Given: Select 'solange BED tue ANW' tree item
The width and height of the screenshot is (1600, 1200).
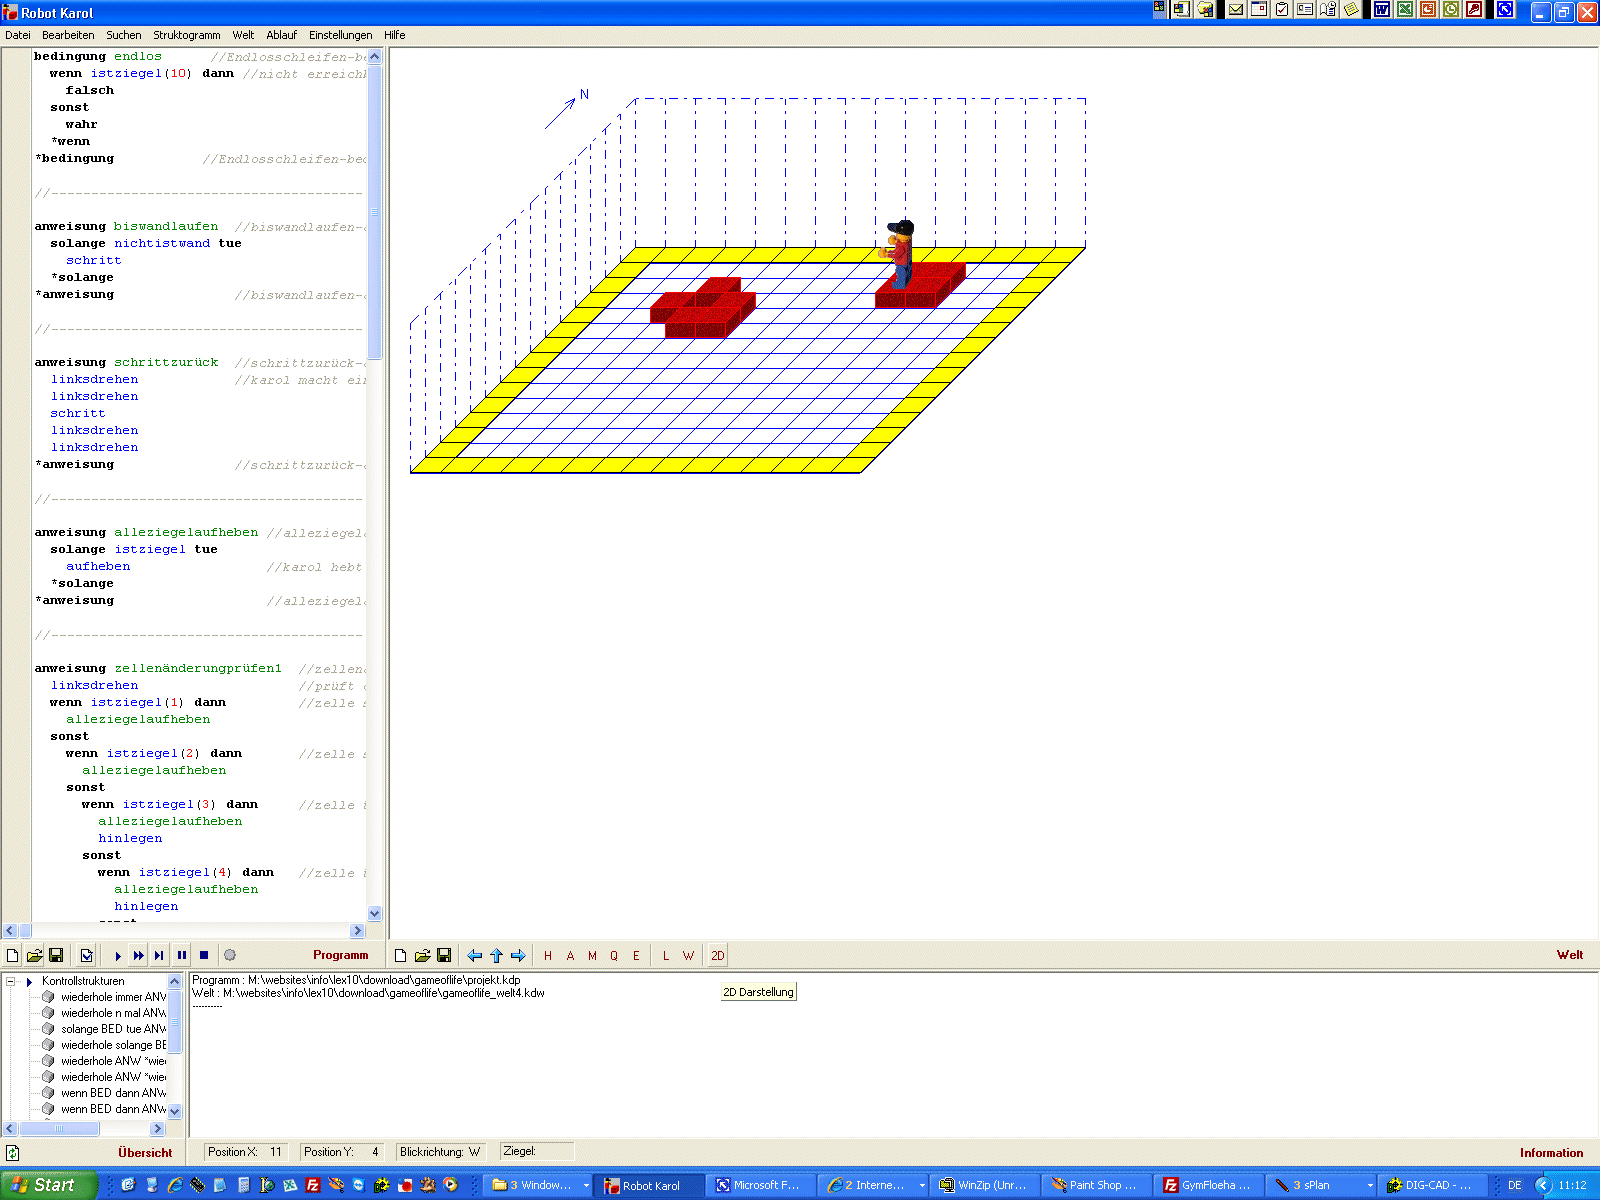Looking at the screenshot, I should [x=113, y=1029].
